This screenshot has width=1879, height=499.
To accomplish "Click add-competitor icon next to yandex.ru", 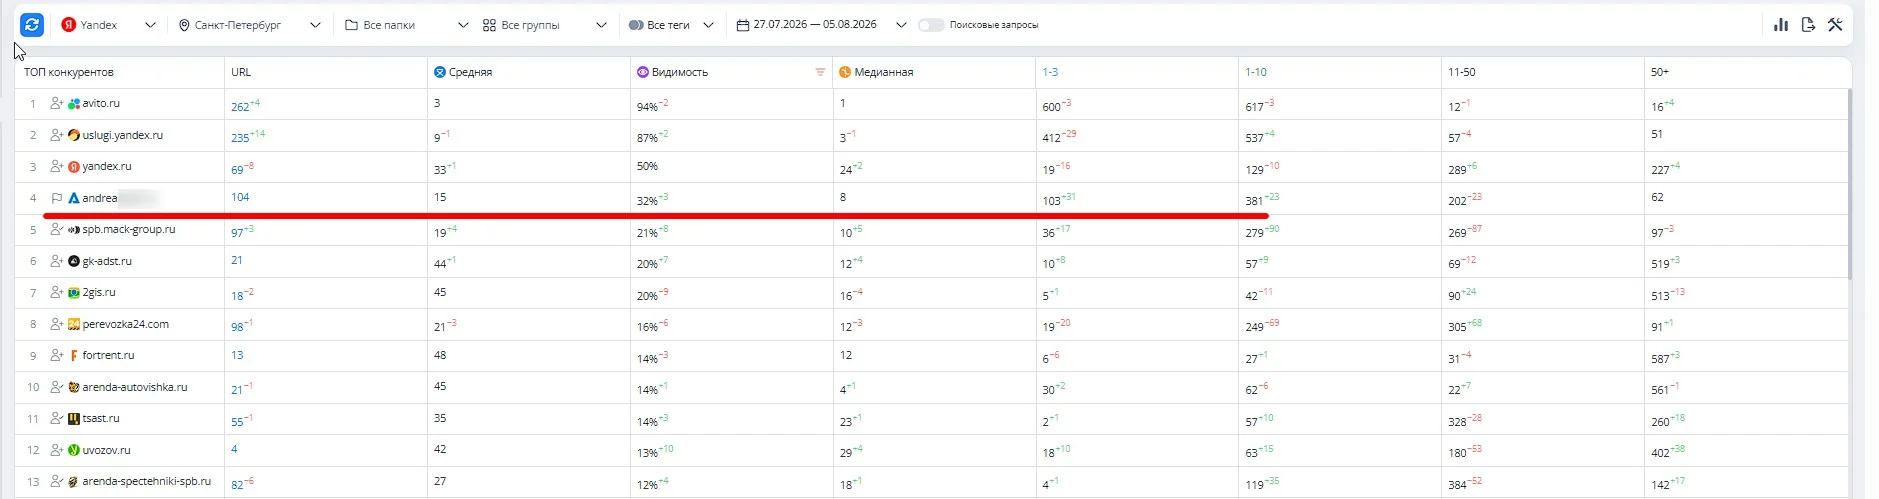I will (57, 166).
